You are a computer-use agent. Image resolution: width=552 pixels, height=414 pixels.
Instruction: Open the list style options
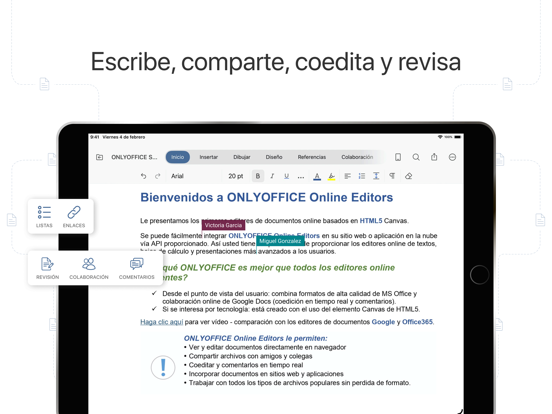point(362,176)
